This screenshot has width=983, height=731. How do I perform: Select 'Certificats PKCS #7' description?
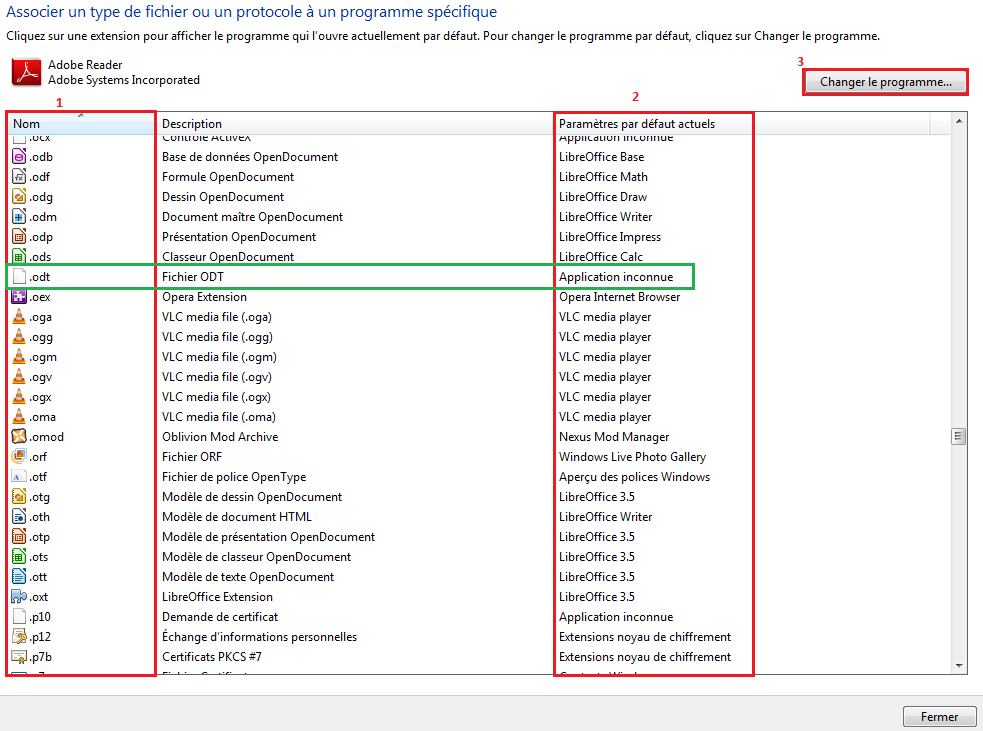[x=212, y=656]
